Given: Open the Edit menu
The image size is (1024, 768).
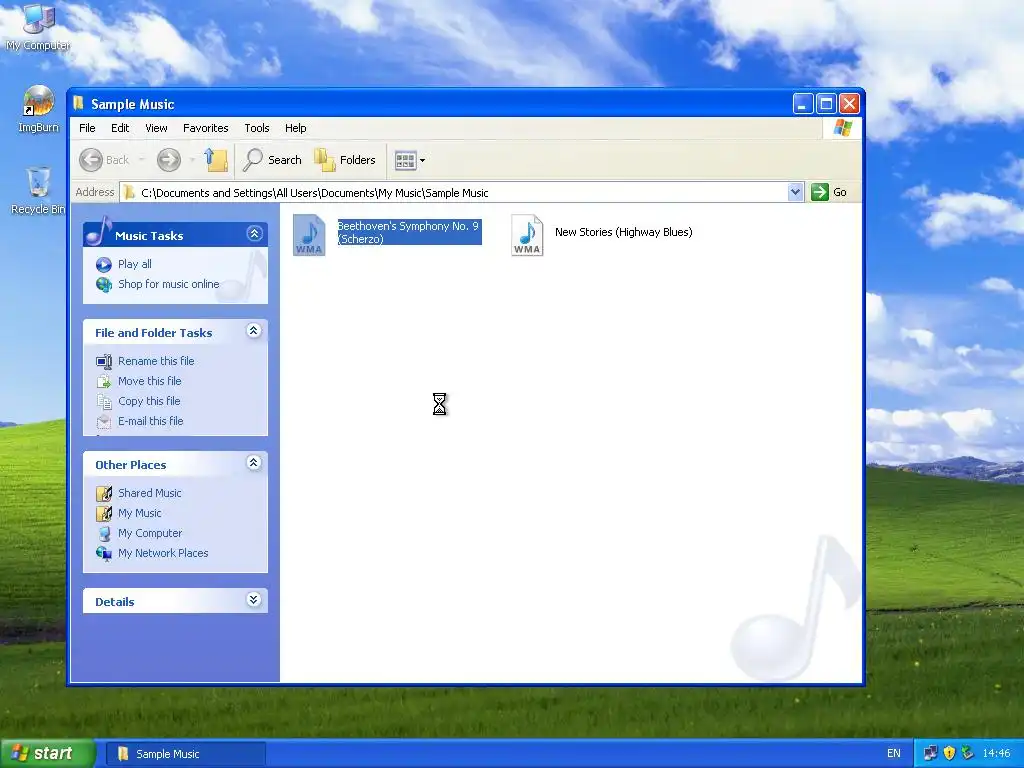Looking at the screenshot, I should (120, 128).
